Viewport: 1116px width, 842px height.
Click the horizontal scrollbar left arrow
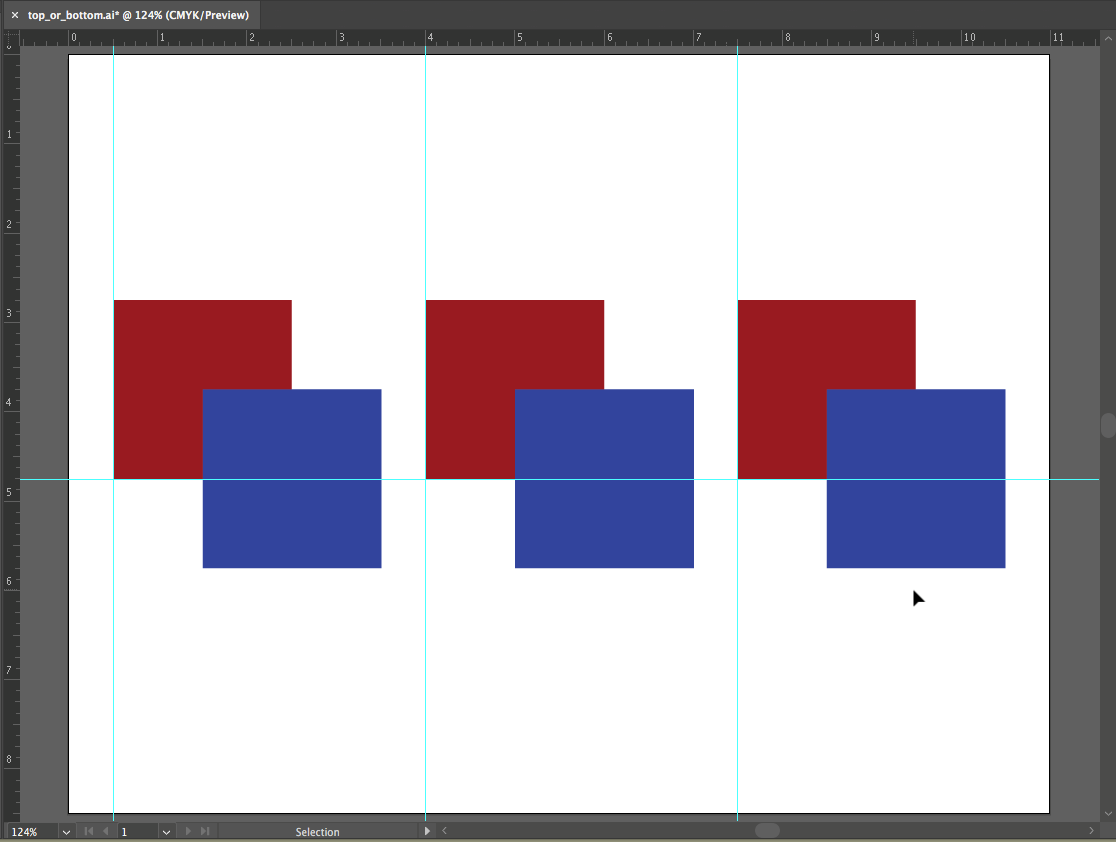(444, 831)
